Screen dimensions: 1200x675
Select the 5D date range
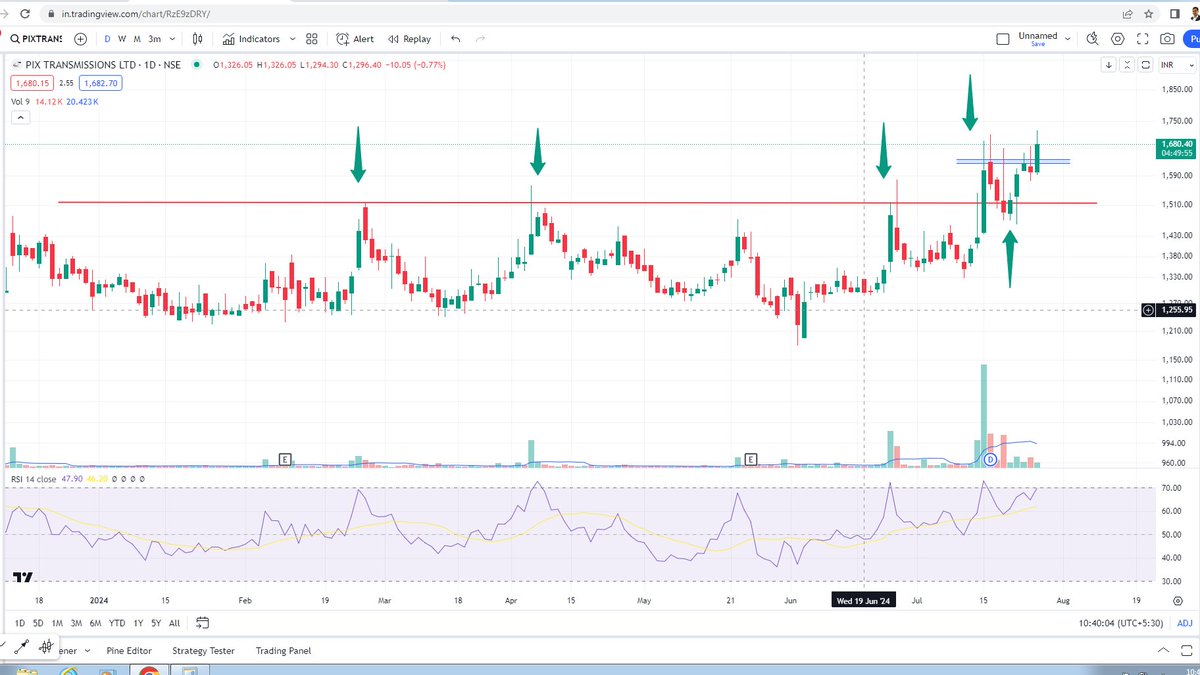pos(38,622)
